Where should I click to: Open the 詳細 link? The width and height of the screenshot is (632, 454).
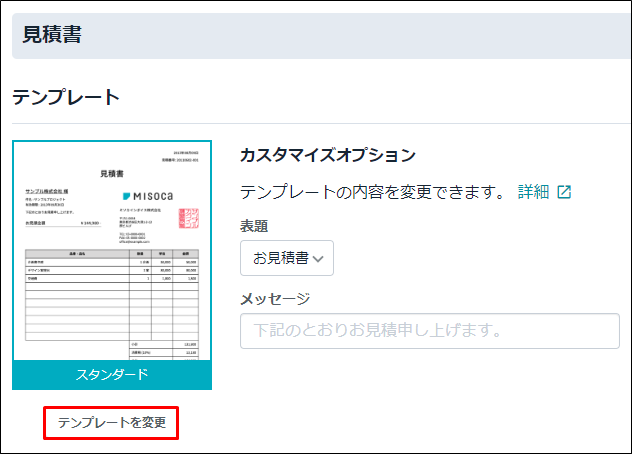point(533,192)
